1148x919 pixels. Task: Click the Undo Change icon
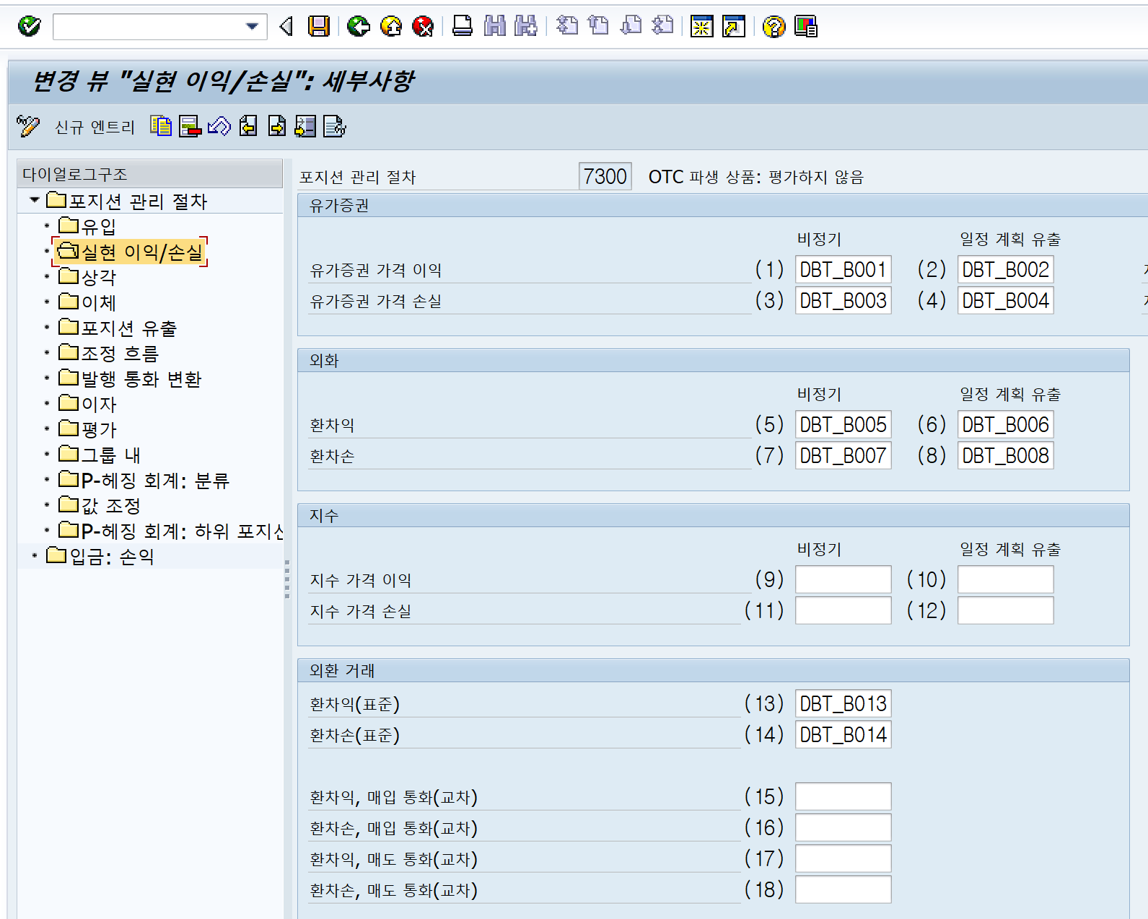pyautogui.click(x=219, y=127)
